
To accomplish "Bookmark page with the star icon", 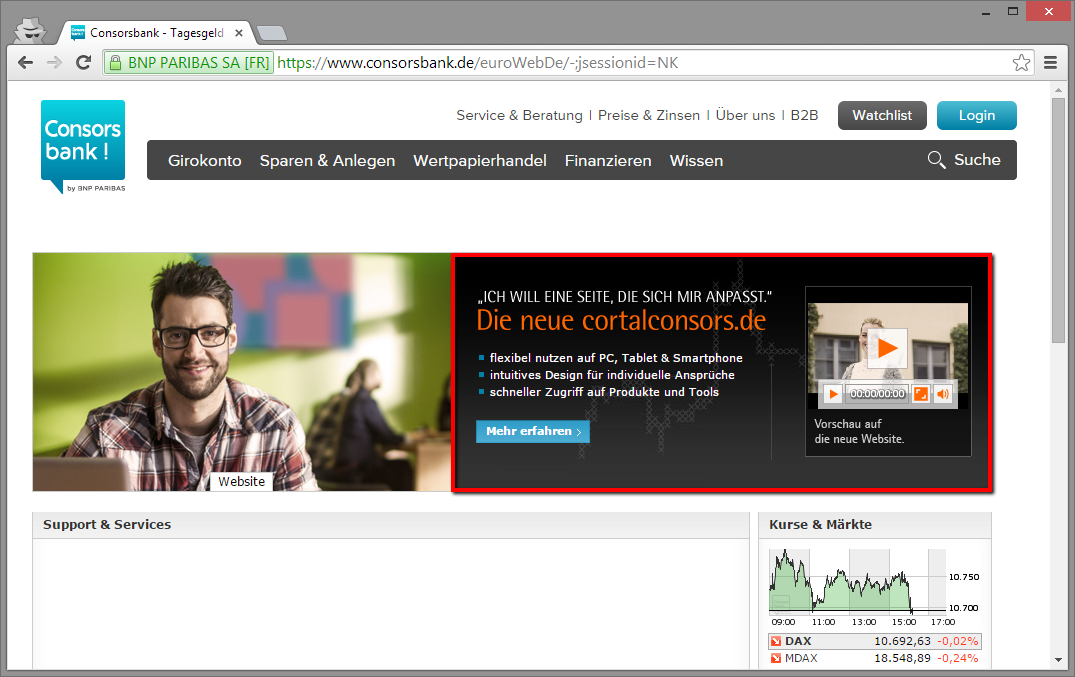I will pos(1021,63).
